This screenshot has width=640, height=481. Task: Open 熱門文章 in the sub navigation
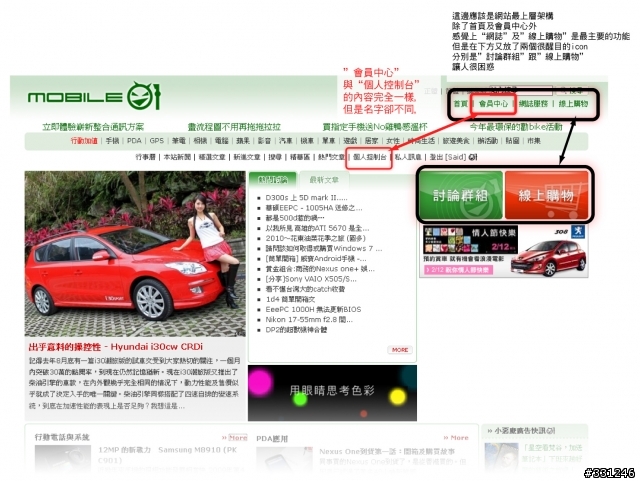coord(331,157)
